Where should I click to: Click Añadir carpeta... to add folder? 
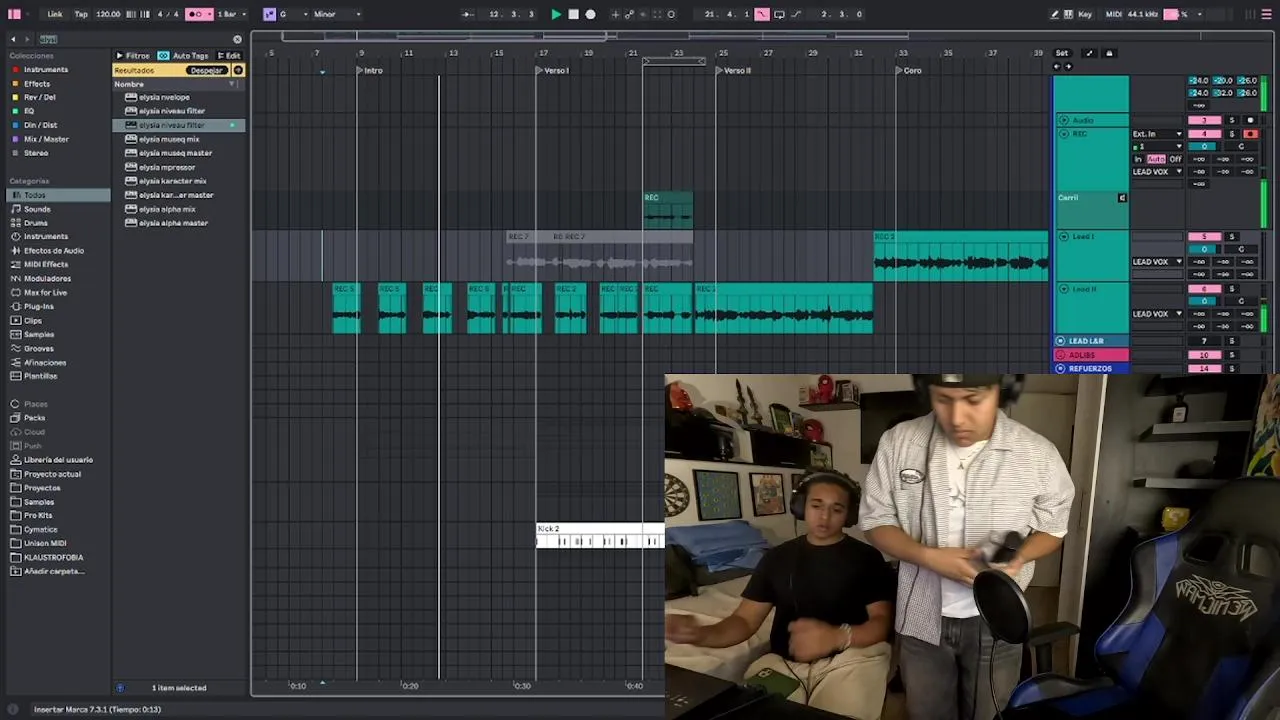pos(54,571)
